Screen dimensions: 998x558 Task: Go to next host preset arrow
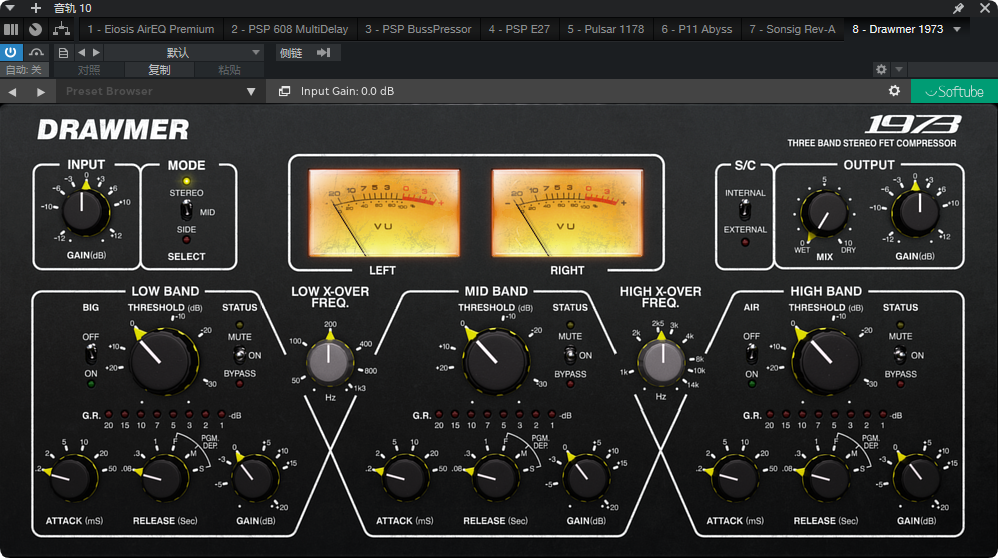tap(96, 52)
